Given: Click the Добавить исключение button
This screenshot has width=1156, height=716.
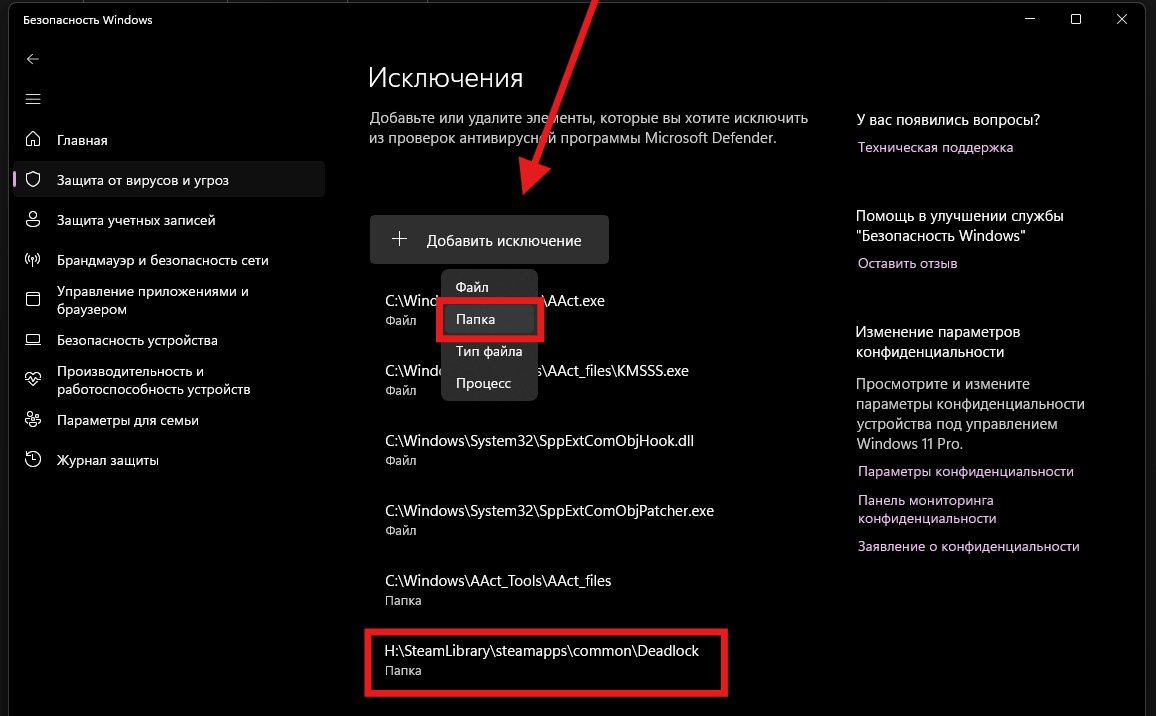Looking at the screenshot, I should pyautogui.click(x=489, y=240).
